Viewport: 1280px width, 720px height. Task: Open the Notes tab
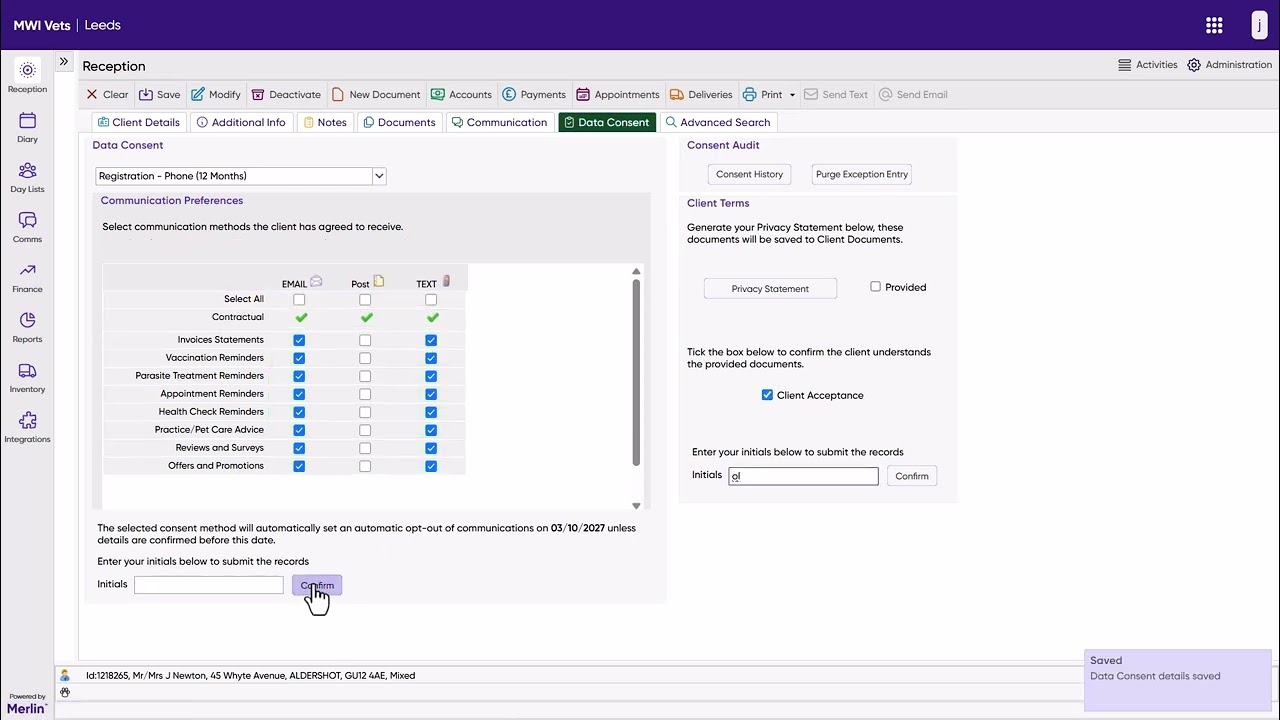point(324,122)
